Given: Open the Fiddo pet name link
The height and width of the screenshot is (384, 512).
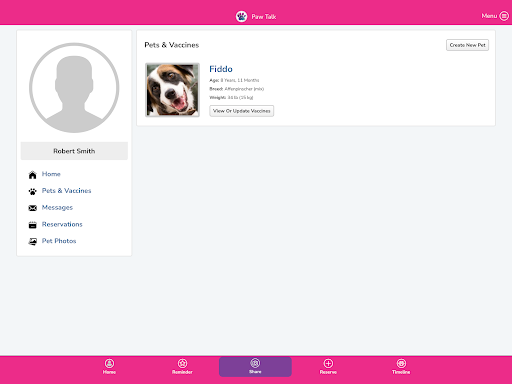Looking at the screenshot, I should click(x=221, y=69).
